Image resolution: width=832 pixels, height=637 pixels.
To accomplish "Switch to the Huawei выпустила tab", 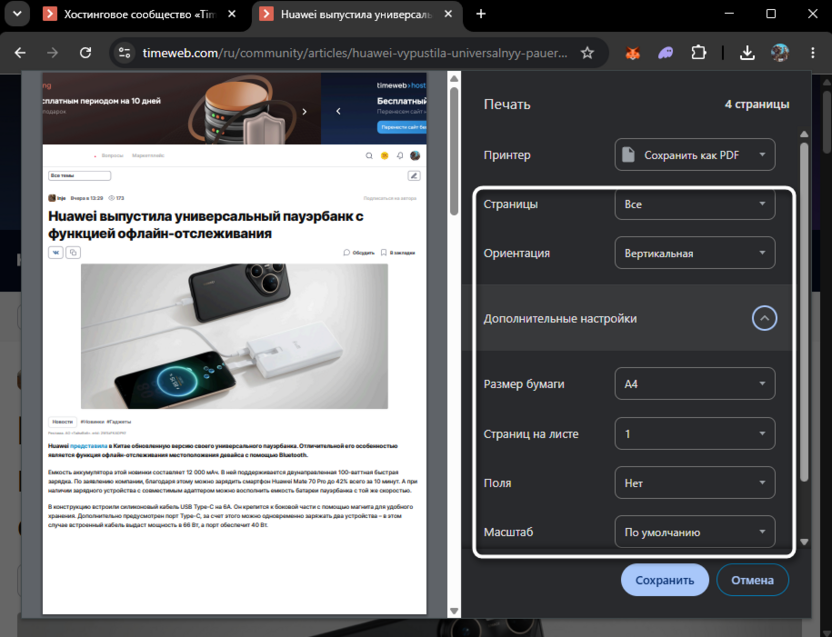I will click(356, 14).
